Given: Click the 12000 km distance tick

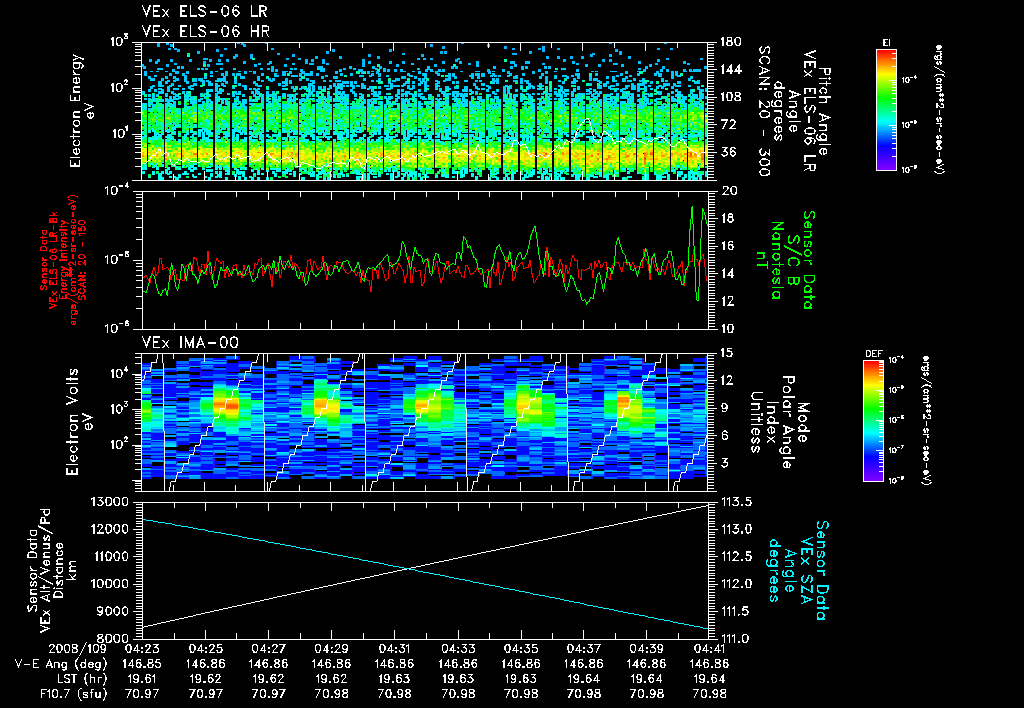Looking at the screenshot, I should pyautogui.click(x=111, y=529).
